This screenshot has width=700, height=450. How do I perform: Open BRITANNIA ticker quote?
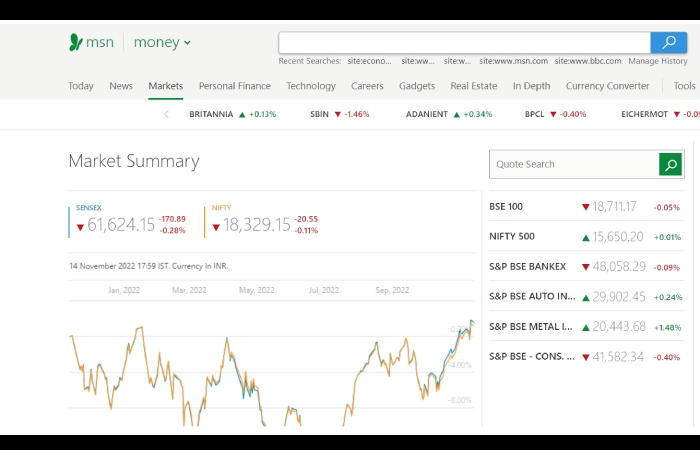[233, 114]
